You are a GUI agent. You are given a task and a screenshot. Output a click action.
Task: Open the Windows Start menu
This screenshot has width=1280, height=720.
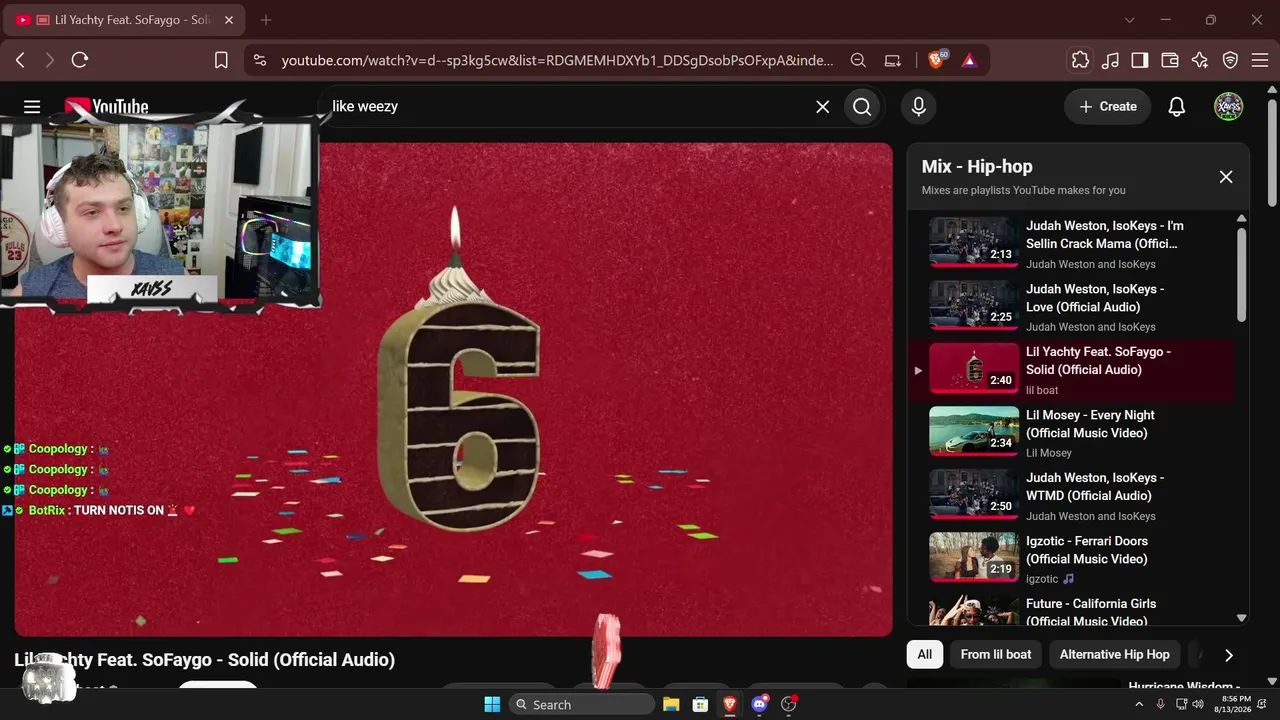(492, 704)
